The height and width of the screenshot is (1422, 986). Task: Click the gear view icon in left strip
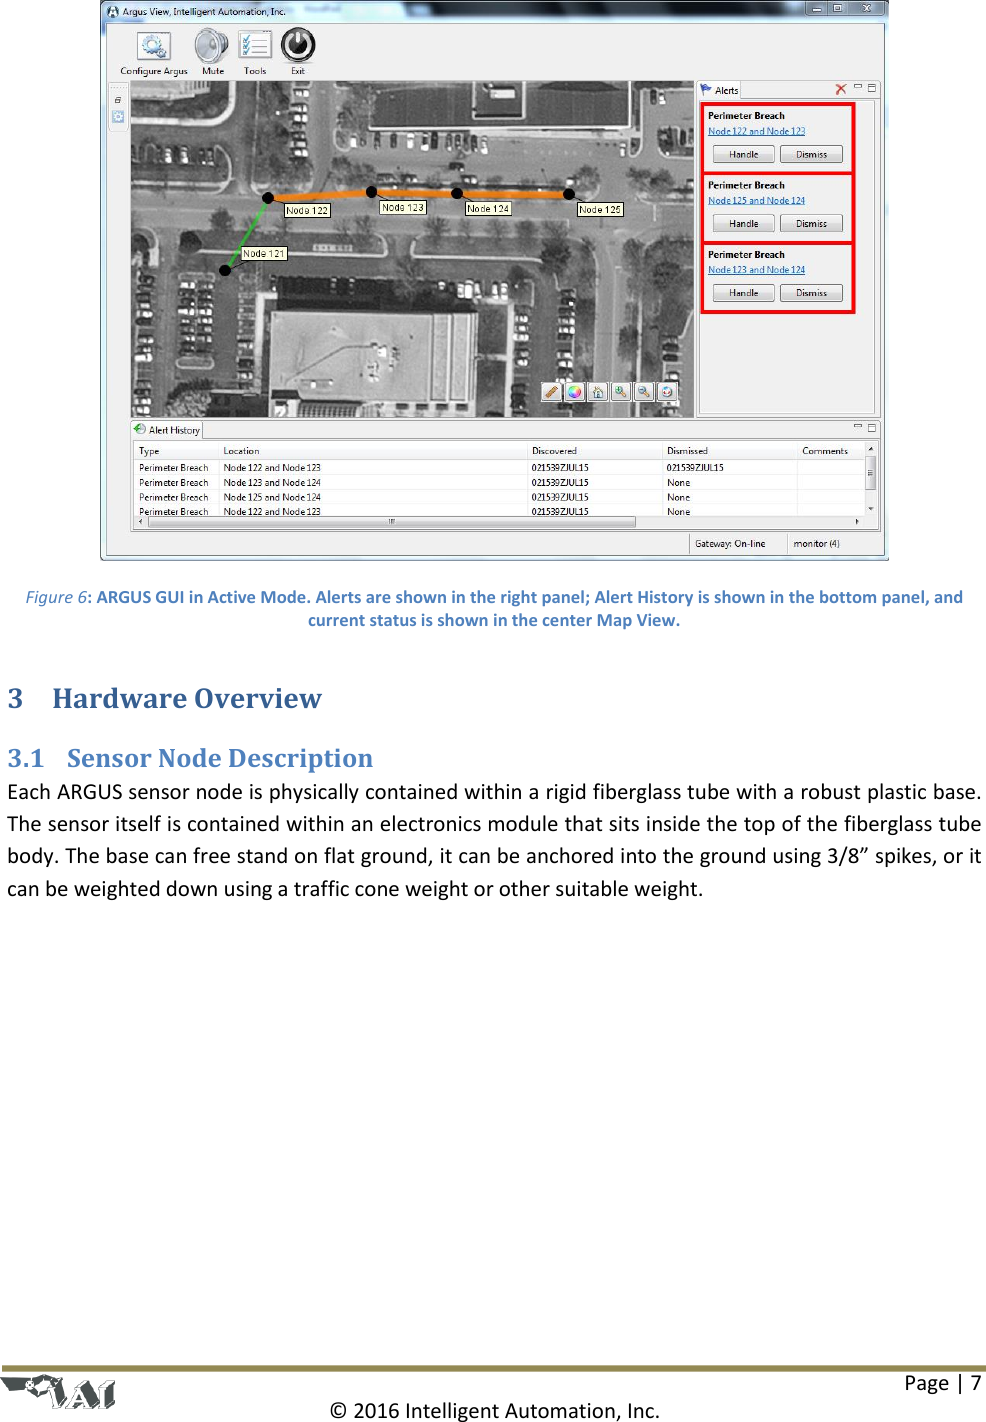(x=118, y=116)
